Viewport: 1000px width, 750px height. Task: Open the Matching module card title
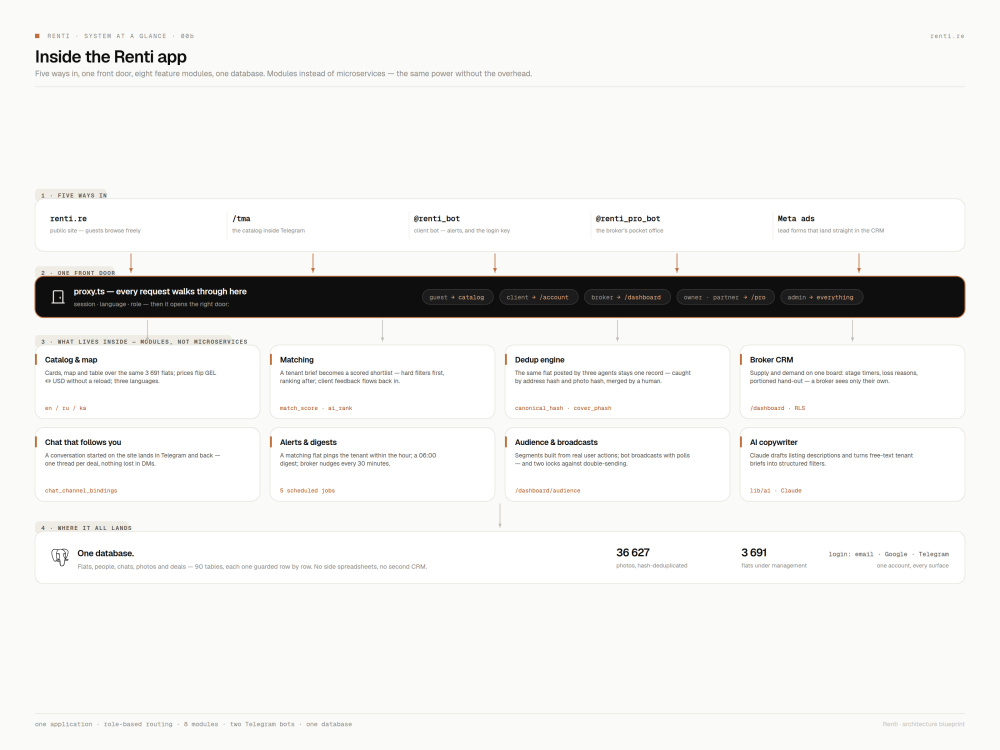[x=297, y=360]
